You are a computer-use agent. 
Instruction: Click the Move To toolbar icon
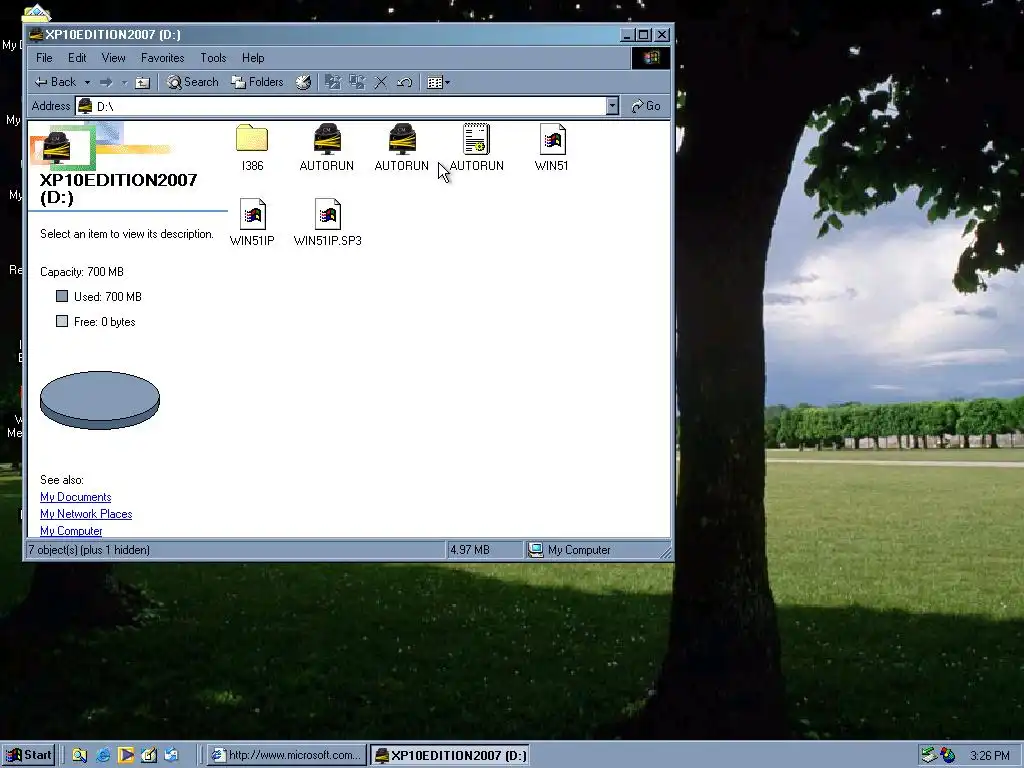(x=333, y=82)
